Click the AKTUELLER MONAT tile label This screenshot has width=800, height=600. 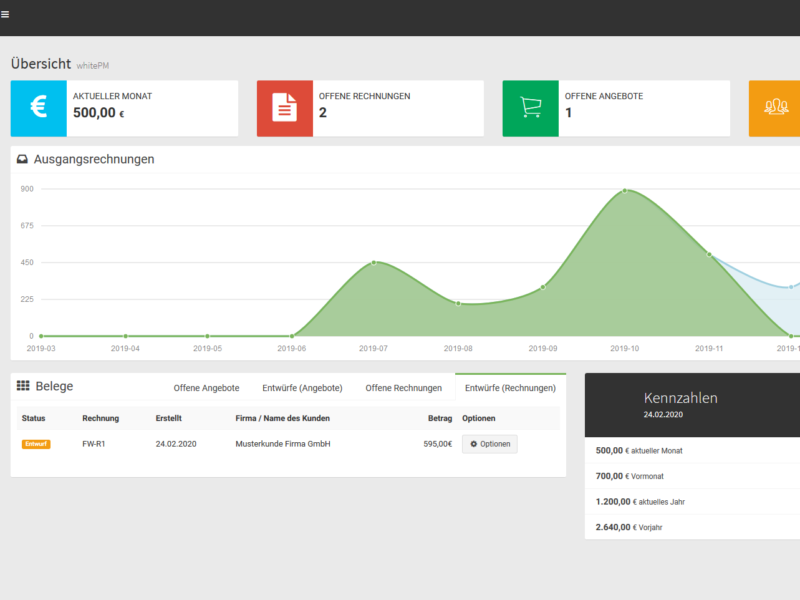(112, 96)
